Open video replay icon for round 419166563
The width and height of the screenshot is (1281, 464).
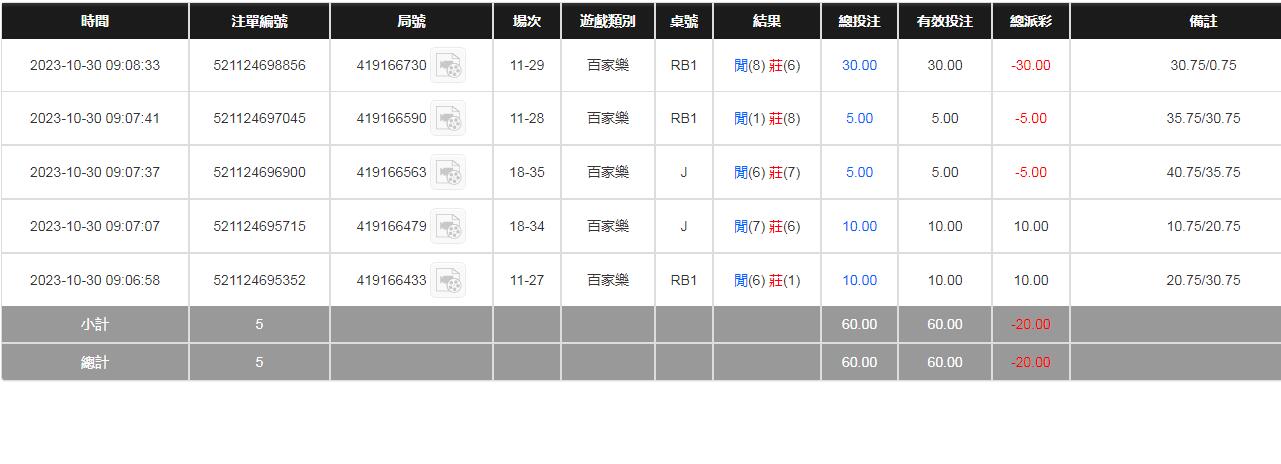click(448, 173)
